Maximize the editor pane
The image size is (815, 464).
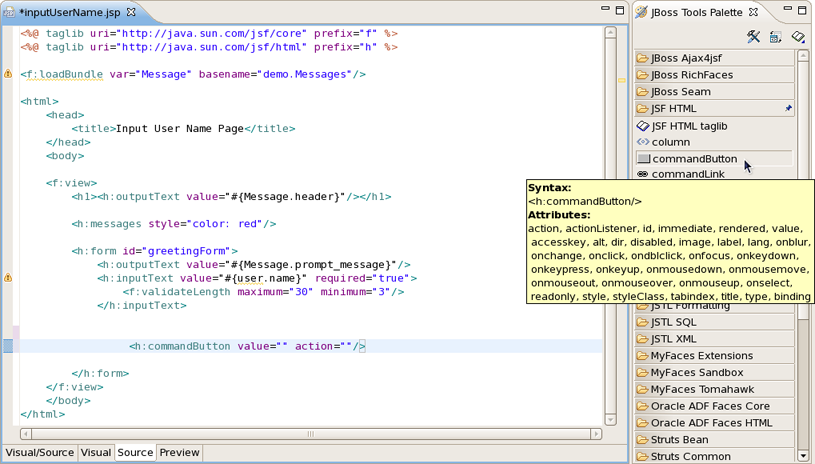[x=620, y=10]
